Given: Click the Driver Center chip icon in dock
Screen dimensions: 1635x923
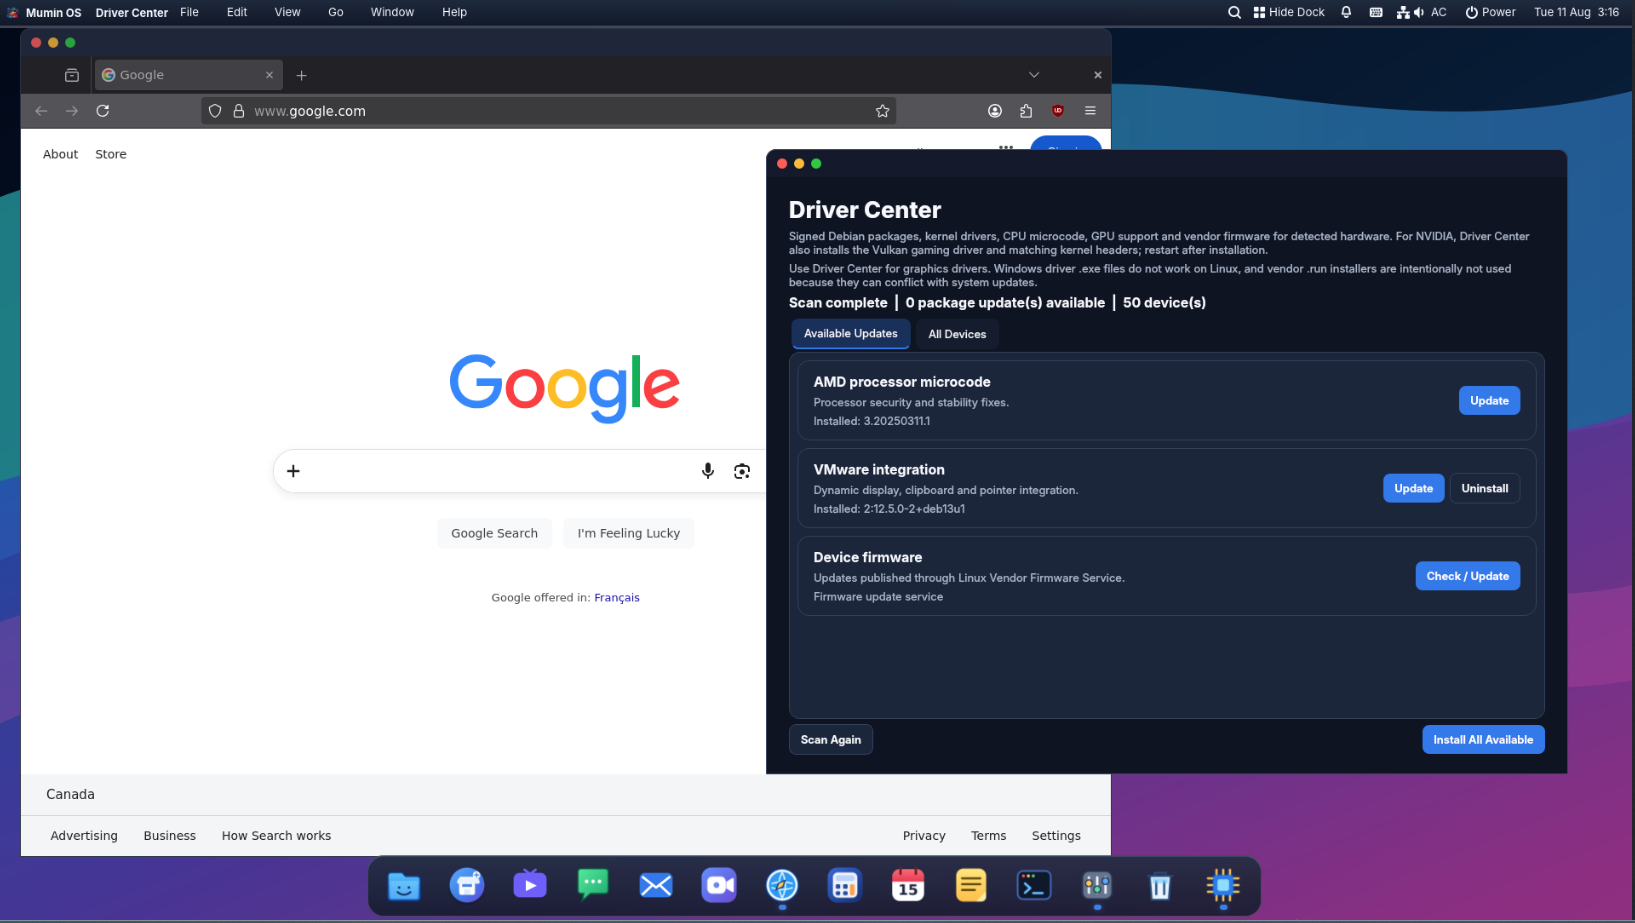Looking at the screenshot, I should click(x=1223, y=886).
